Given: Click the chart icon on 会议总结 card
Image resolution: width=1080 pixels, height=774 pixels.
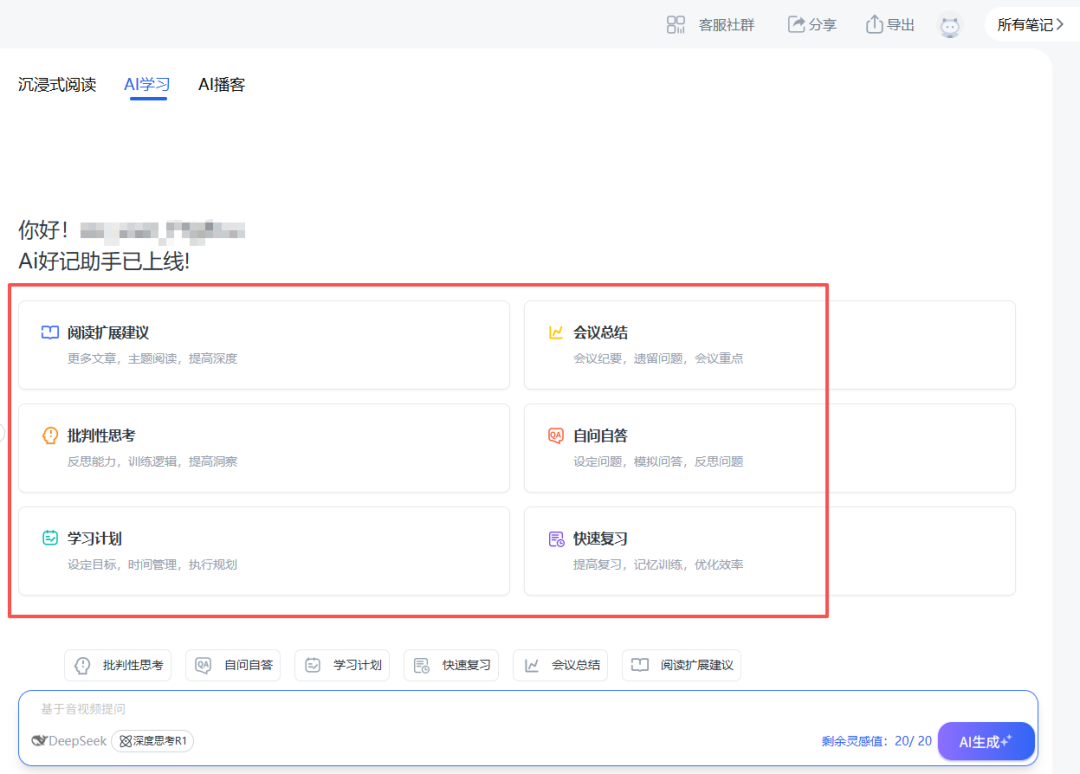Looking at the screenshot, I should (x=556, y=333).
